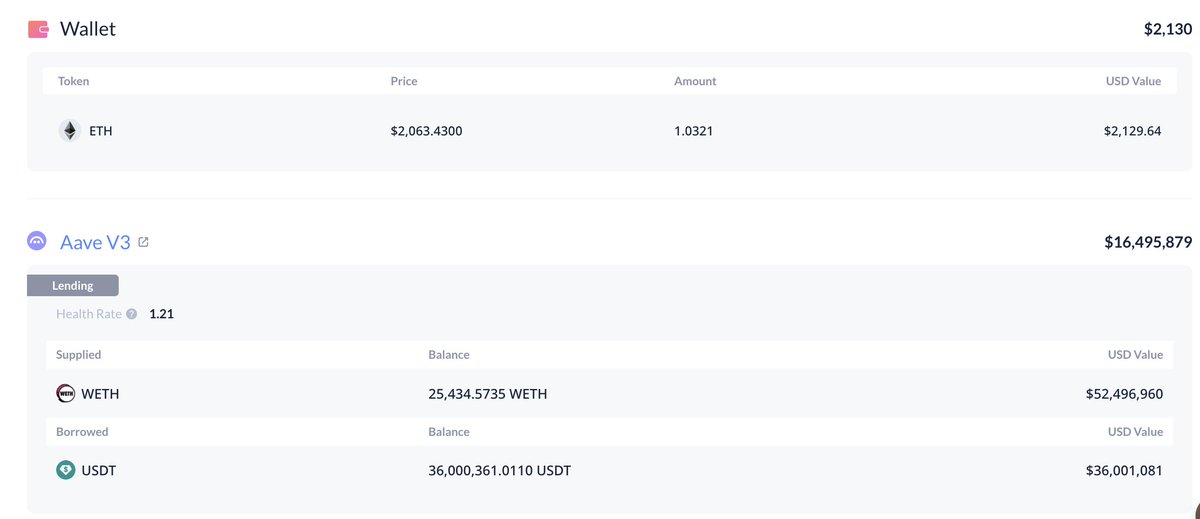This screenshot has height=519, width=1200.
Task: Click the ETH token icon
Action: click(x=69, y=131)
